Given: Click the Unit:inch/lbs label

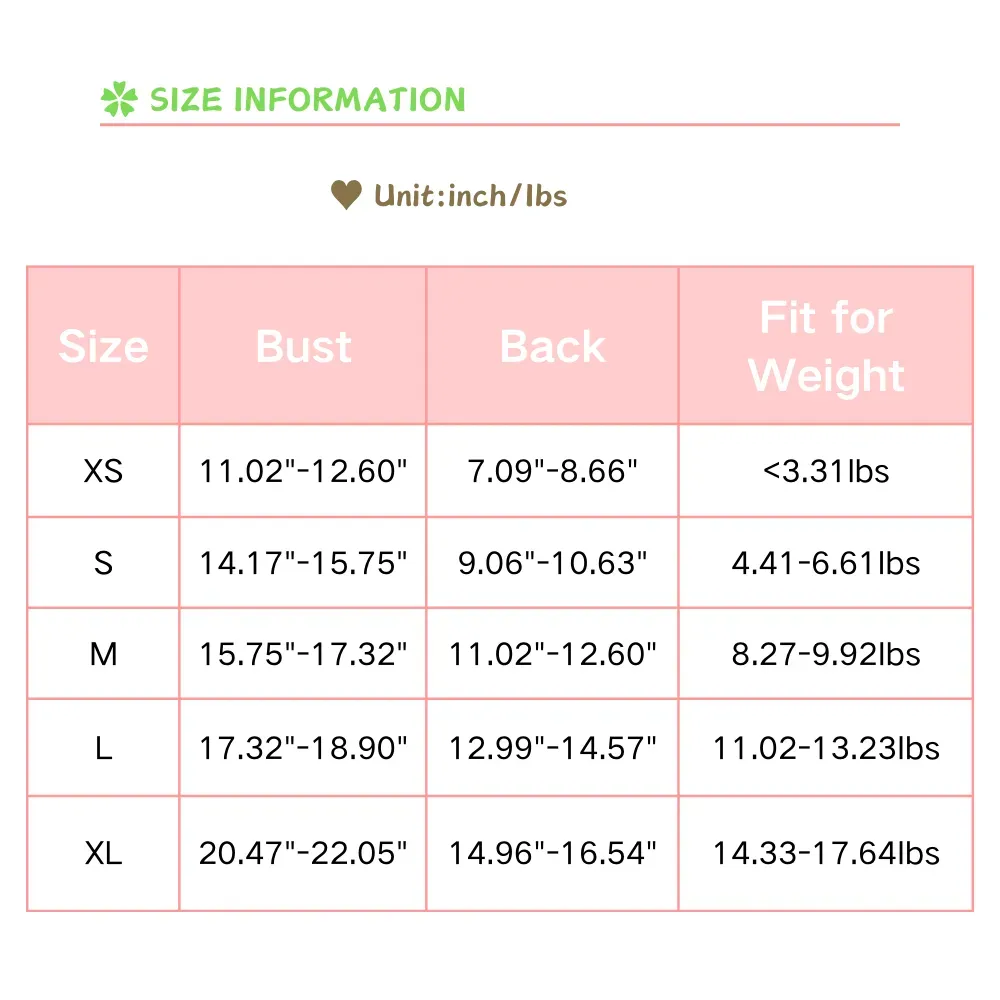Looking at the screenshot, I should coord(470,195).
